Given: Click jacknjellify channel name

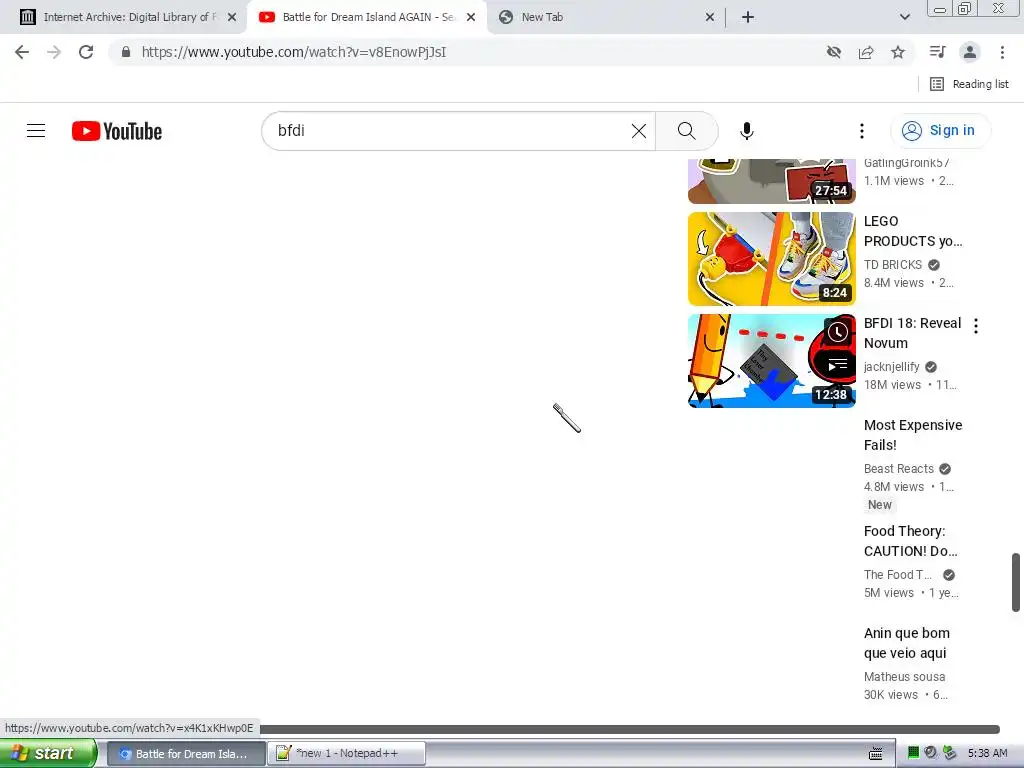Looking at the screenshot, I should [891, 367].
